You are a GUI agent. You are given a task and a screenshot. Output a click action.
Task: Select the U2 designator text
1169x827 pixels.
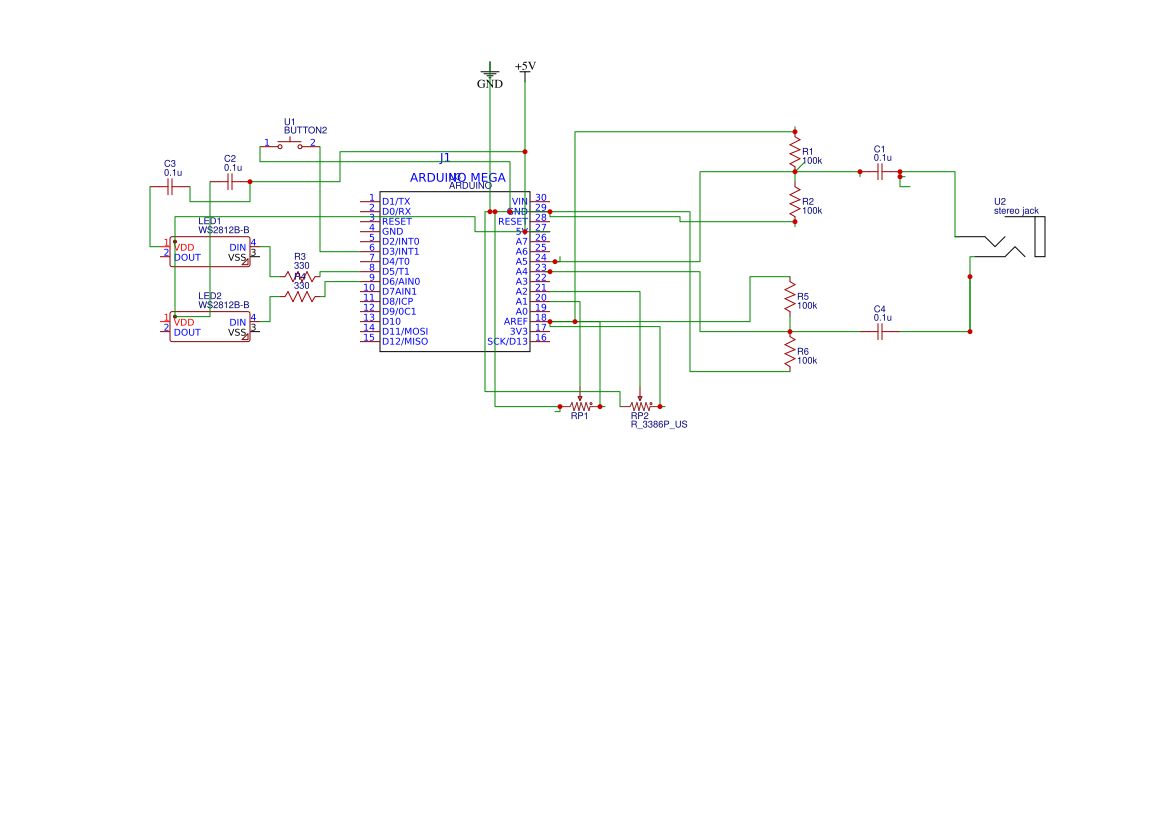[1000, 202]
